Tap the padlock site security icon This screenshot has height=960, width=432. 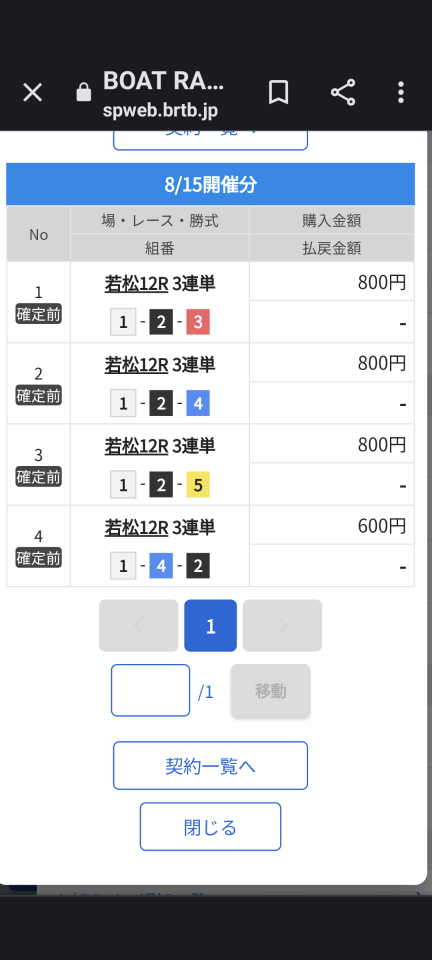[x=83, y=92]
